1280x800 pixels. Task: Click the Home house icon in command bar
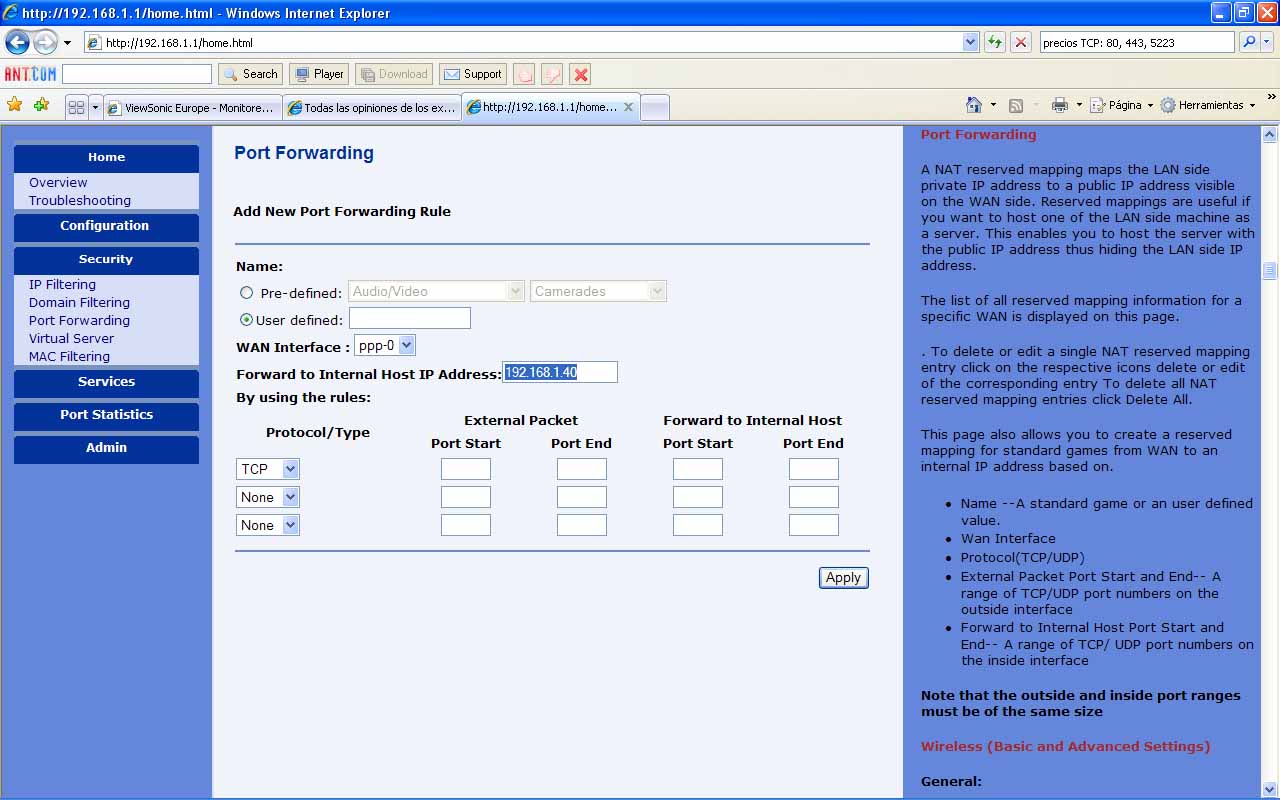974,105
